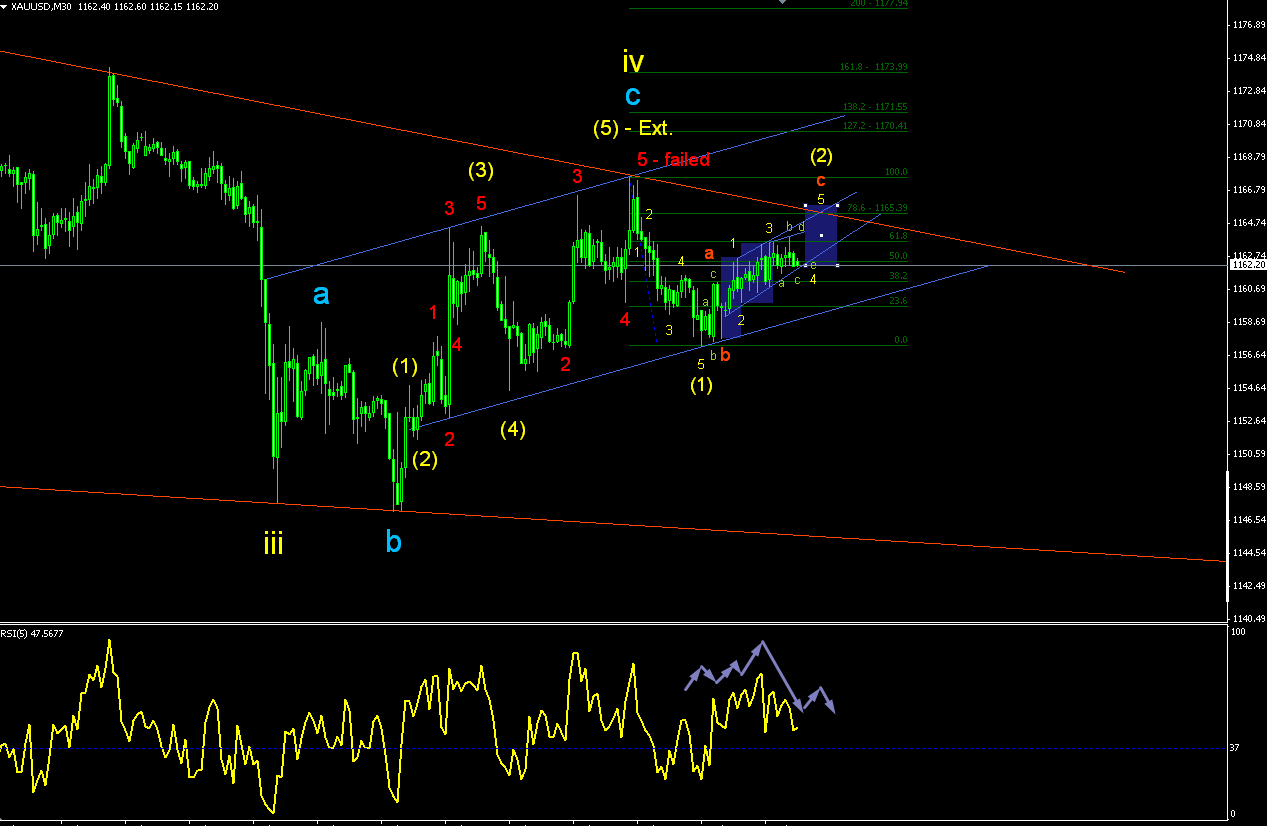Select the yellow 'iv' wave label

click(633, 62)
